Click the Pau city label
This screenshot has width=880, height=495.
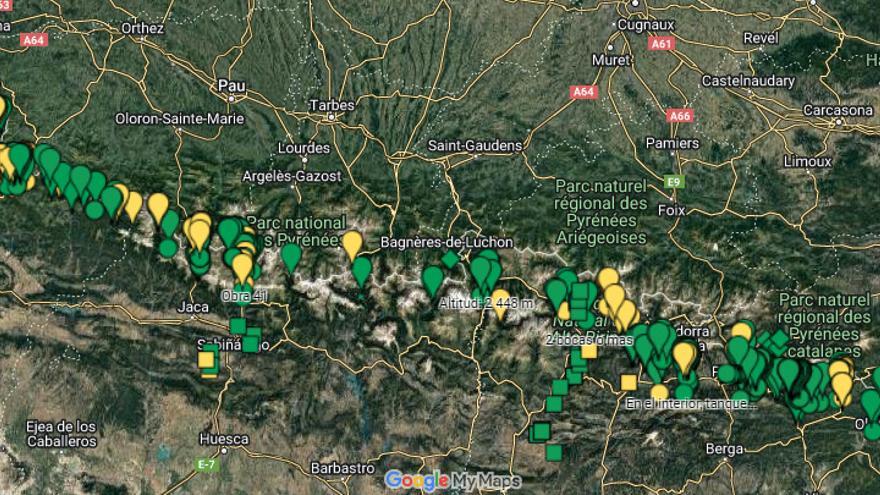[232, 86]
